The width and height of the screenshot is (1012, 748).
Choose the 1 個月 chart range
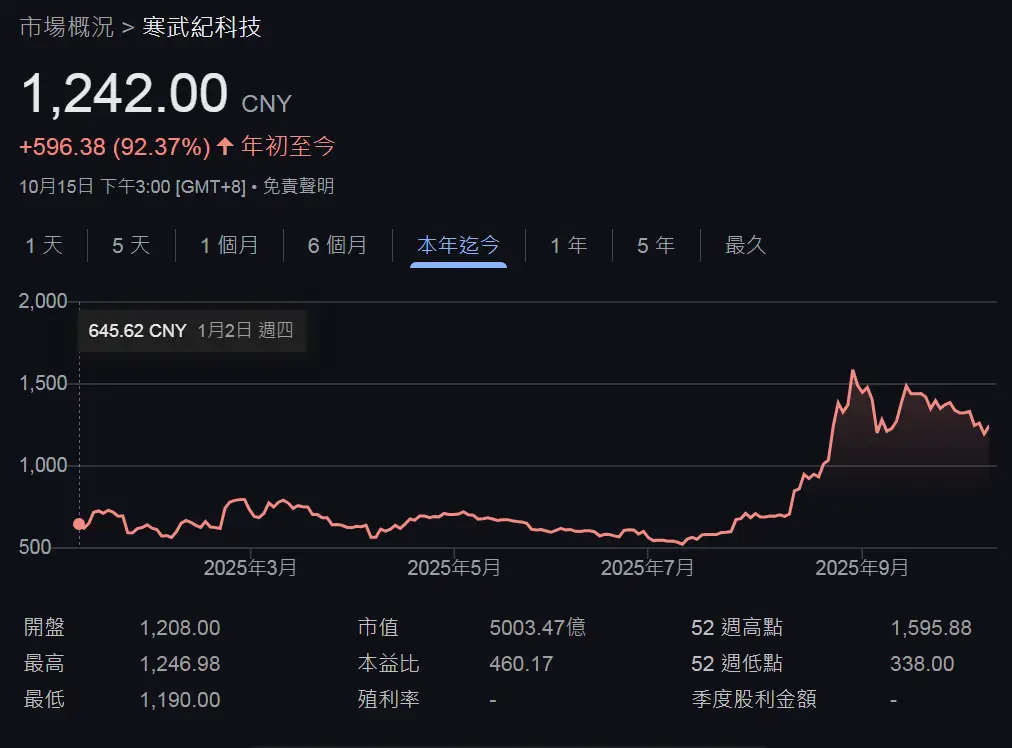click(229, 245)
